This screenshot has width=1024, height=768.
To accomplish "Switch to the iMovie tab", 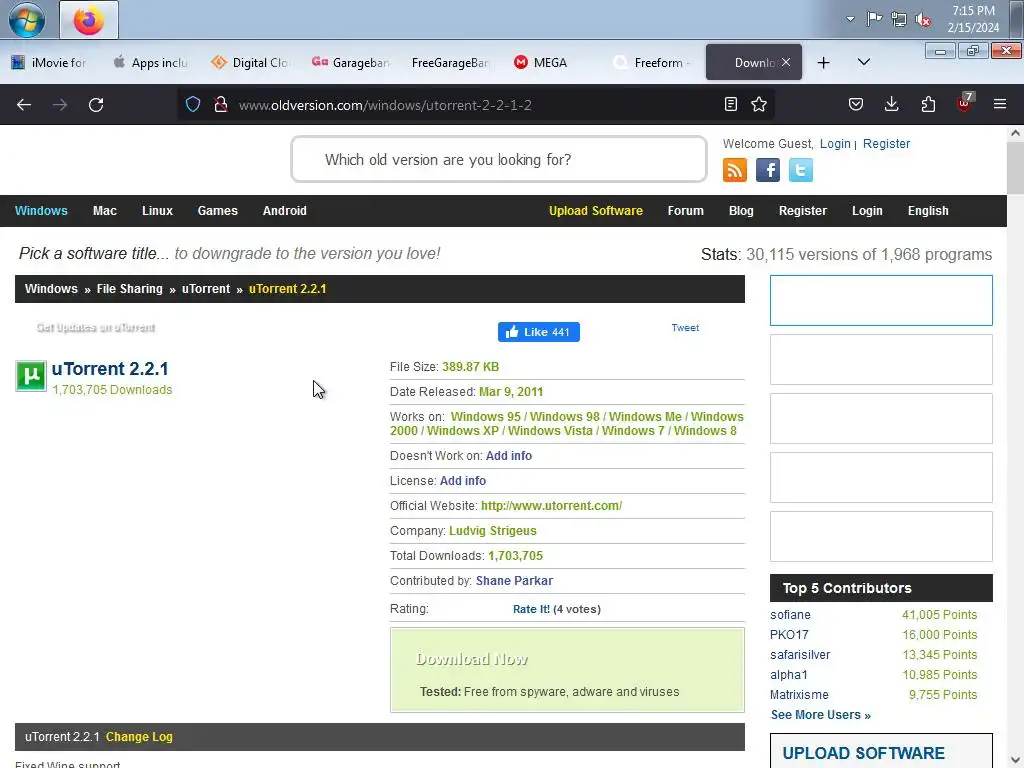I will (x=49, y=63).
